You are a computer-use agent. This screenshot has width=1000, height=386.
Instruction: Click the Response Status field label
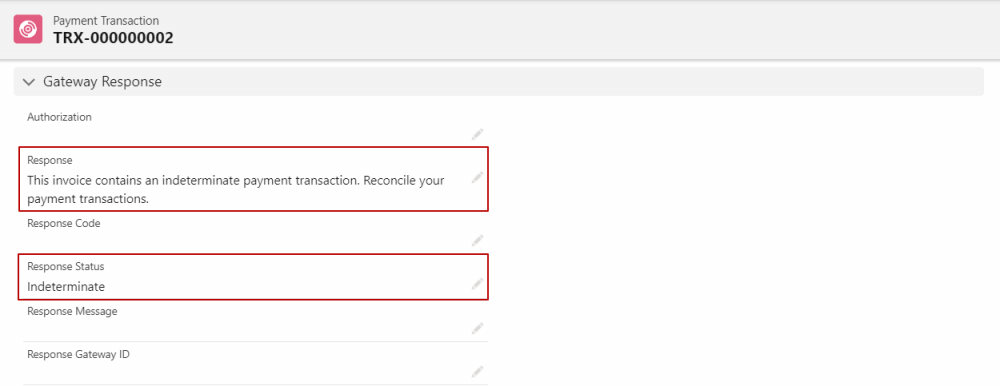[x=66, y=266]
